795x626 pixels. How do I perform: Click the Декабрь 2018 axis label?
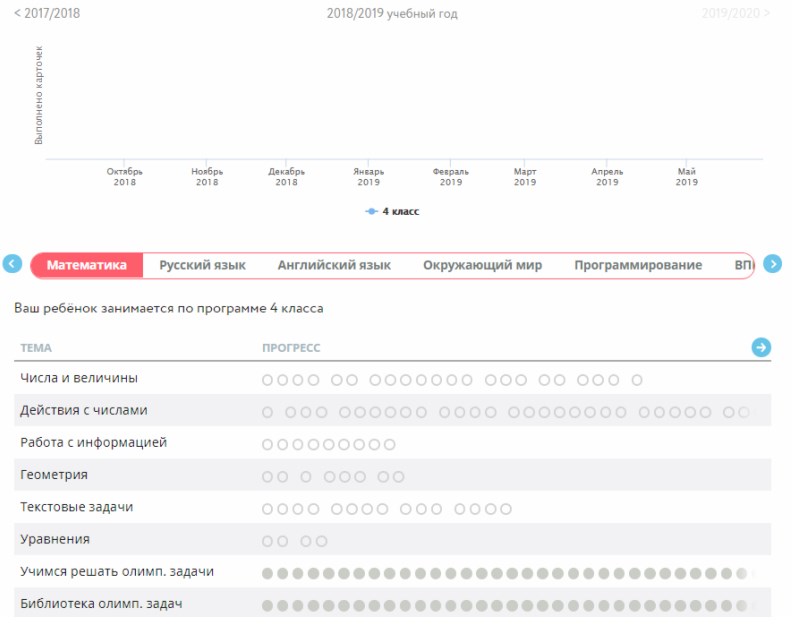coord(286,177)
